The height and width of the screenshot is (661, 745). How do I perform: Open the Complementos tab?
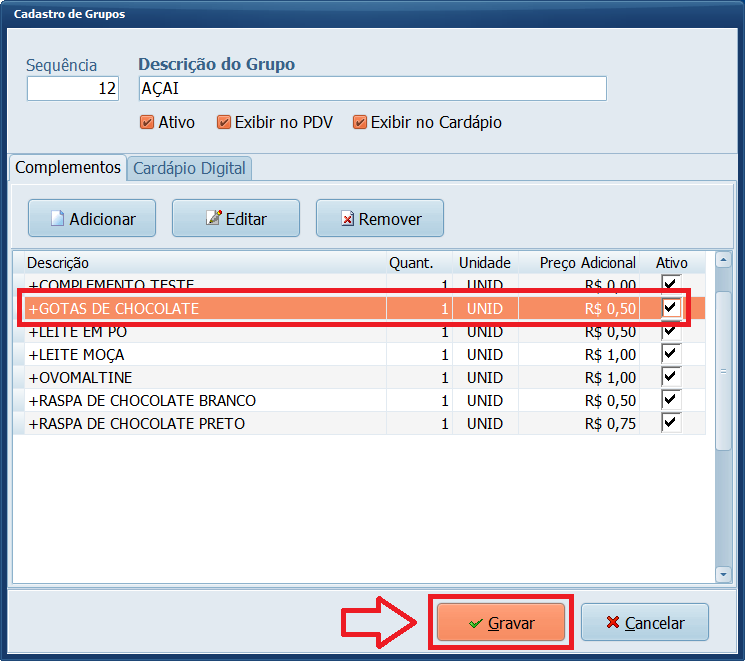(x=68, y=167)
